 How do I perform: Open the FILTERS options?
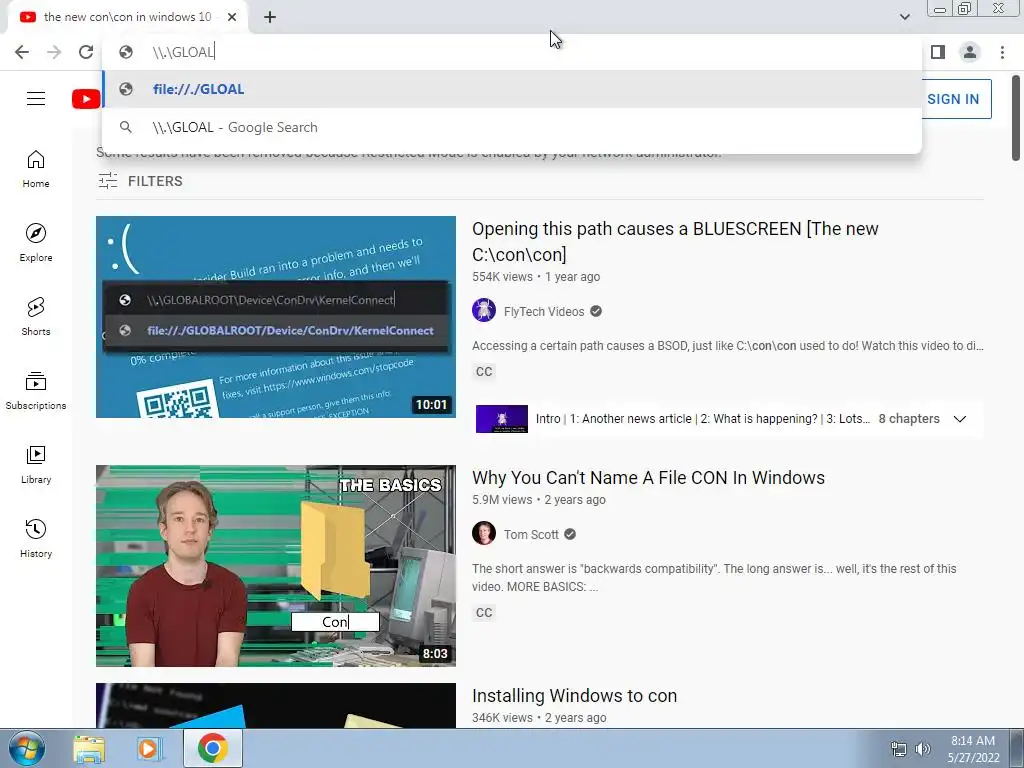pos(140,181)
